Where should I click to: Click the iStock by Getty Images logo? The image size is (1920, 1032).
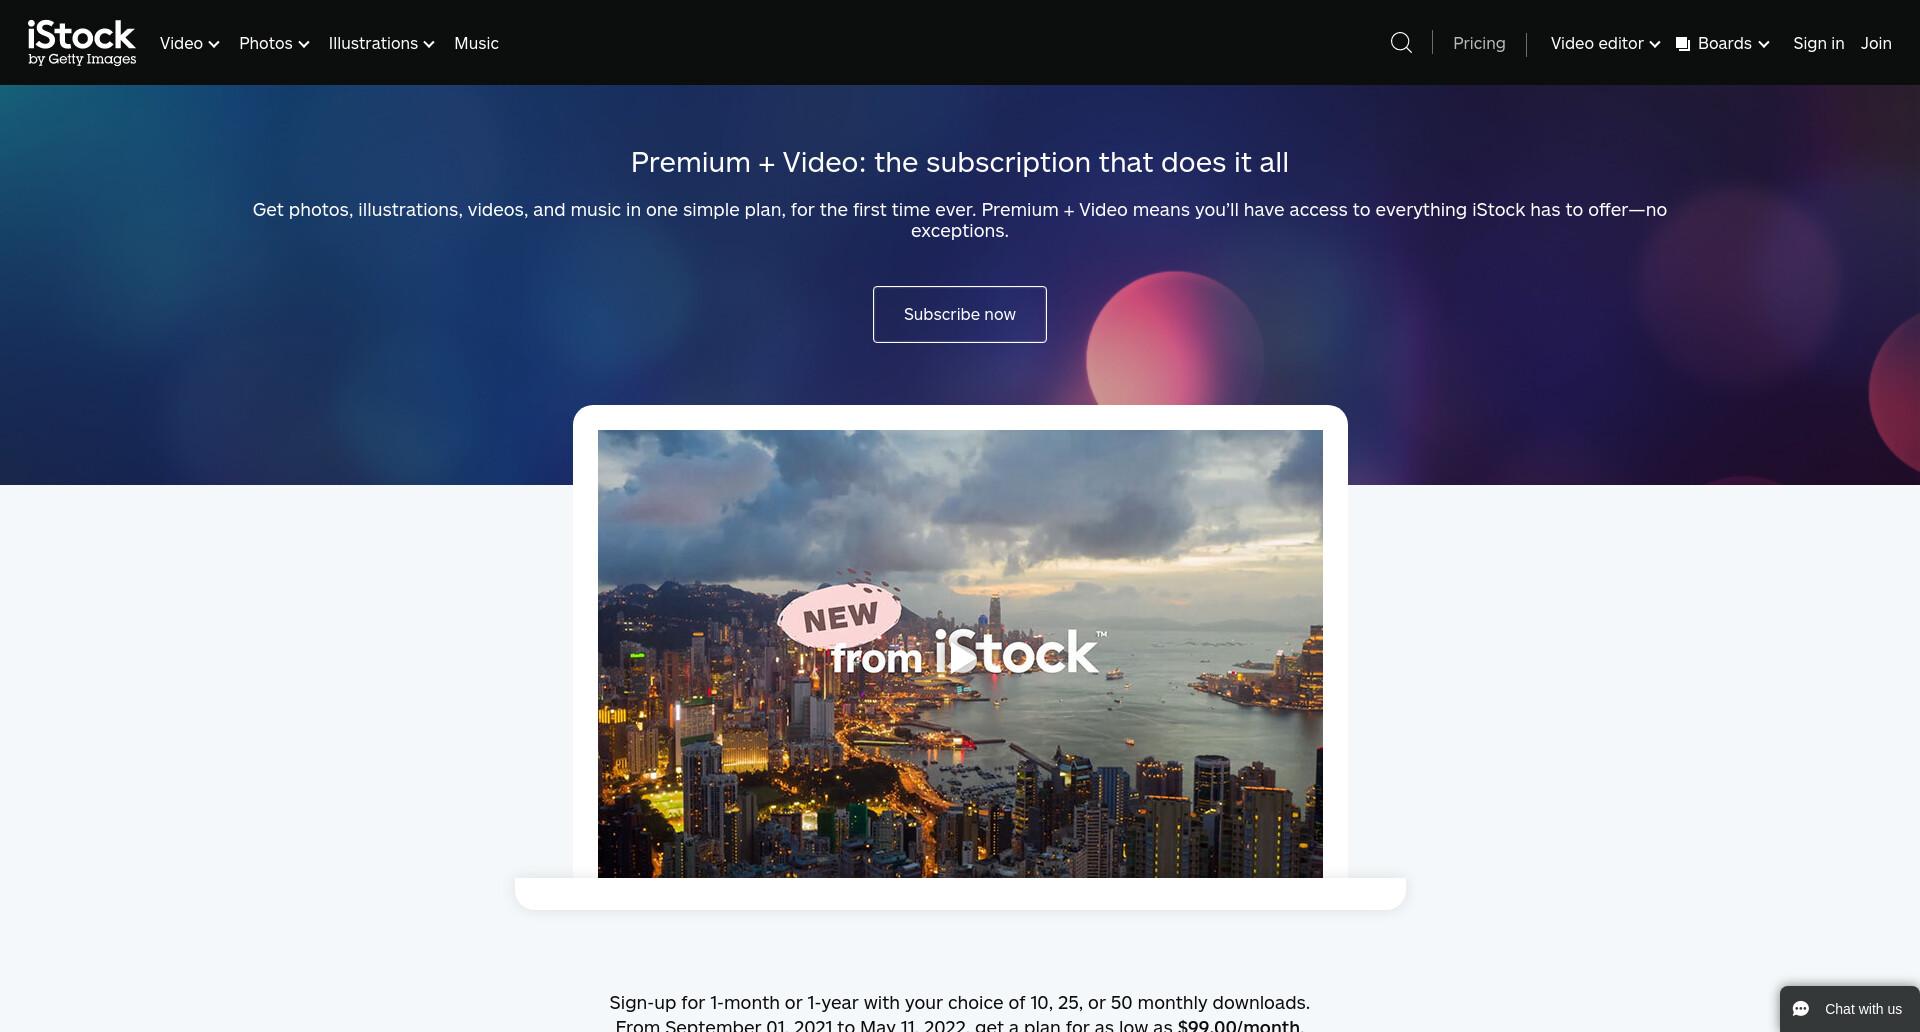point(82,43)
